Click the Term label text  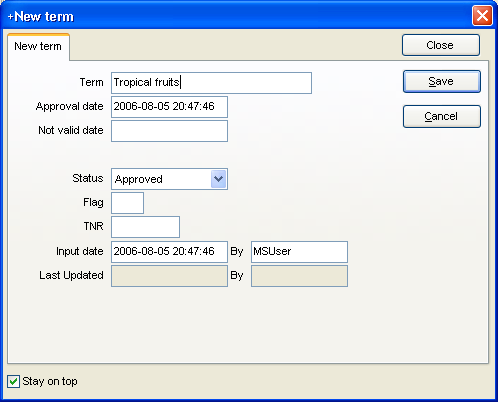click(91, 82)
